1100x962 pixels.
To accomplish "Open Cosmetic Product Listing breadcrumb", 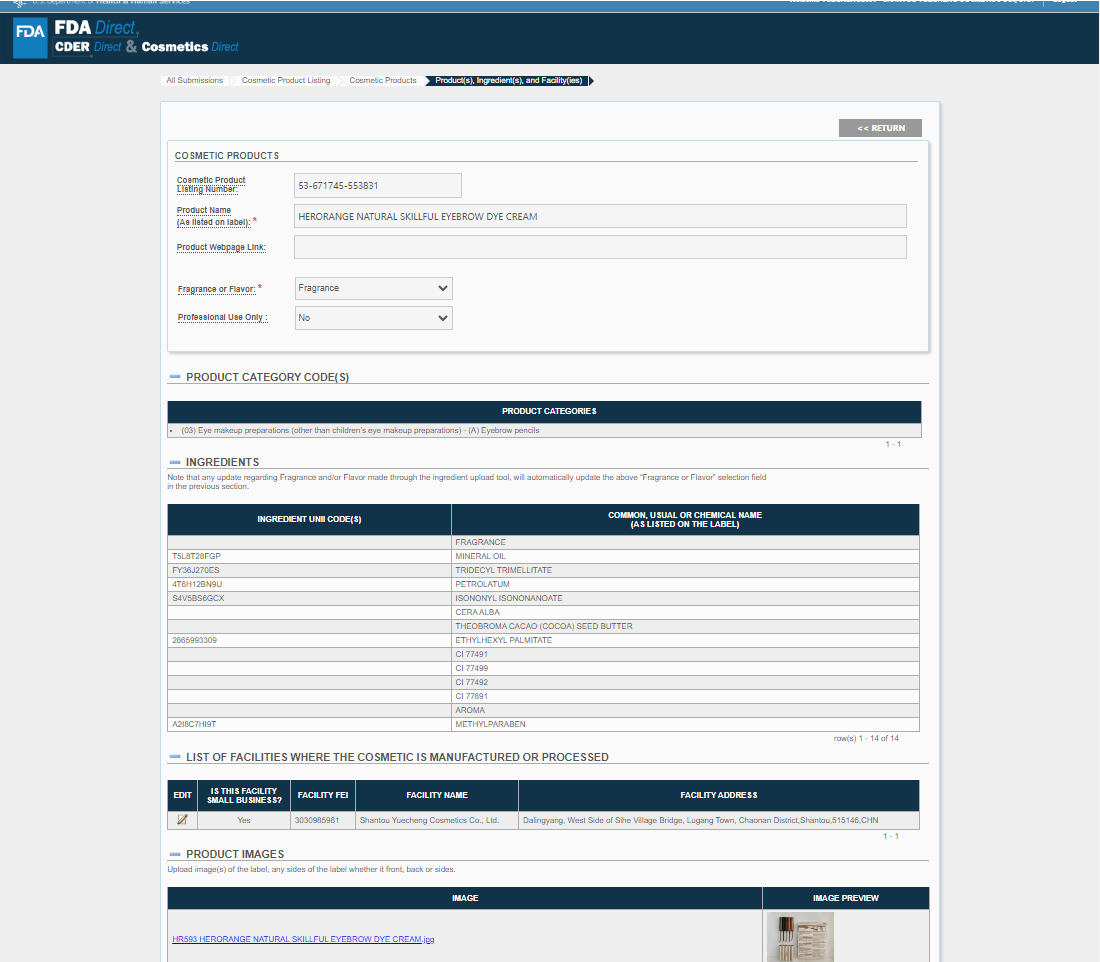I will tap(285, 80).
